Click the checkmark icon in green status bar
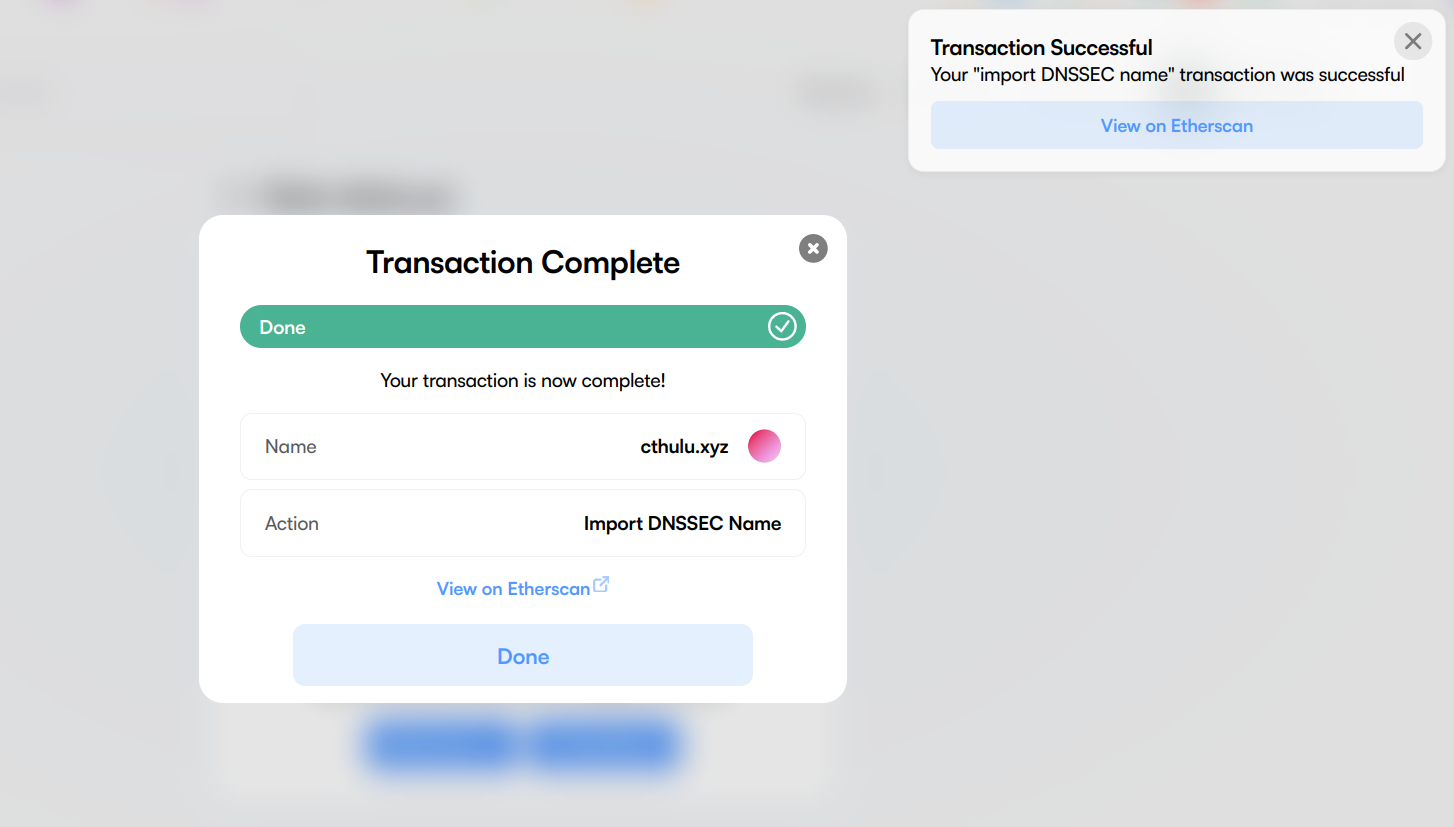This screenshot has height=827, width=1454. pos(782,327)
